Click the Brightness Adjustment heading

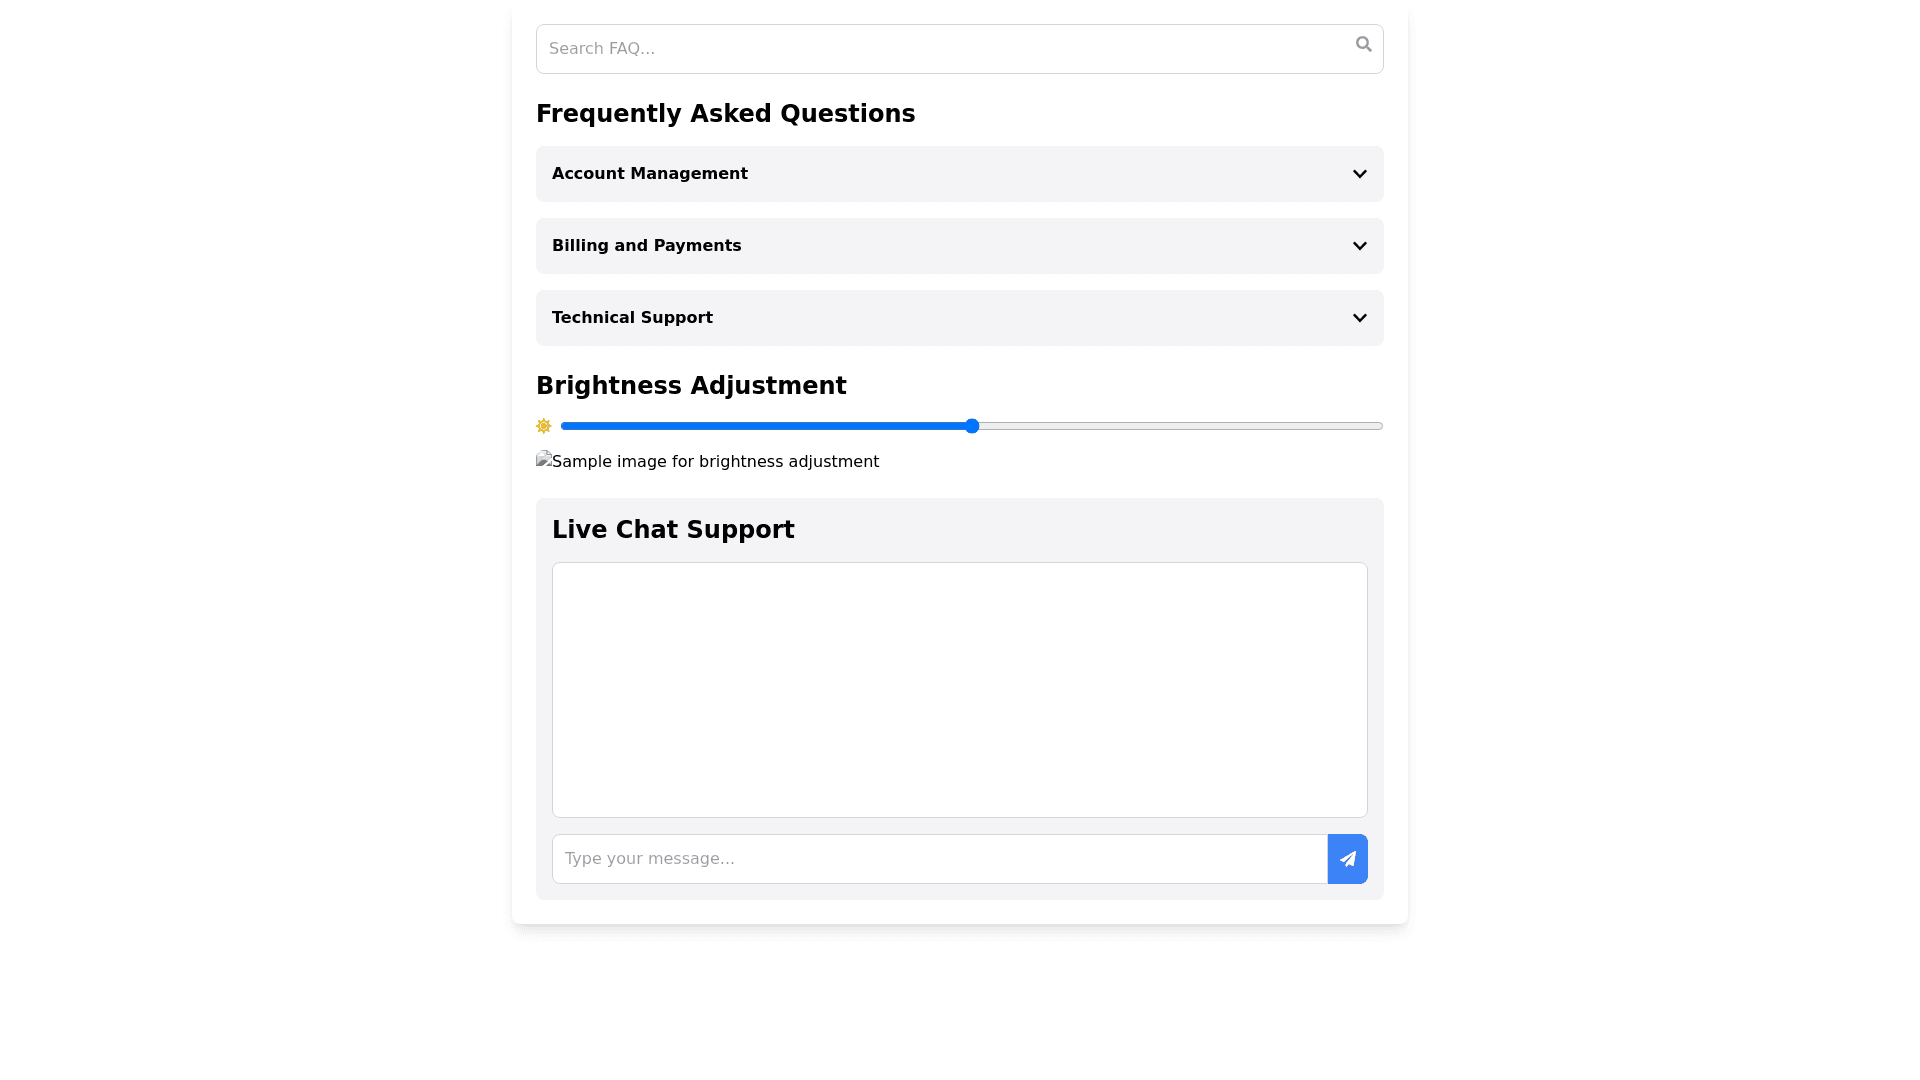691,386
